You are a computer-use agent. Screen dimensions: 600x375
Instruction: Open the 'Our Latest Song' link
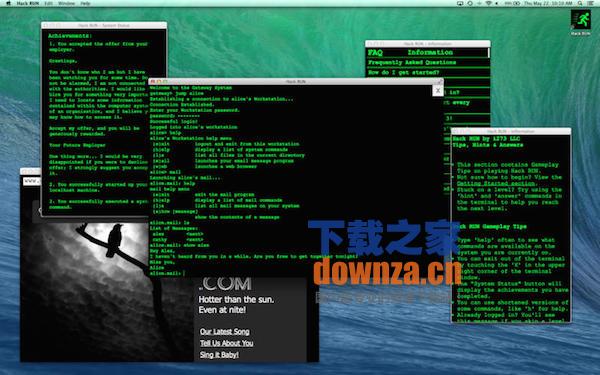(225, 332)
